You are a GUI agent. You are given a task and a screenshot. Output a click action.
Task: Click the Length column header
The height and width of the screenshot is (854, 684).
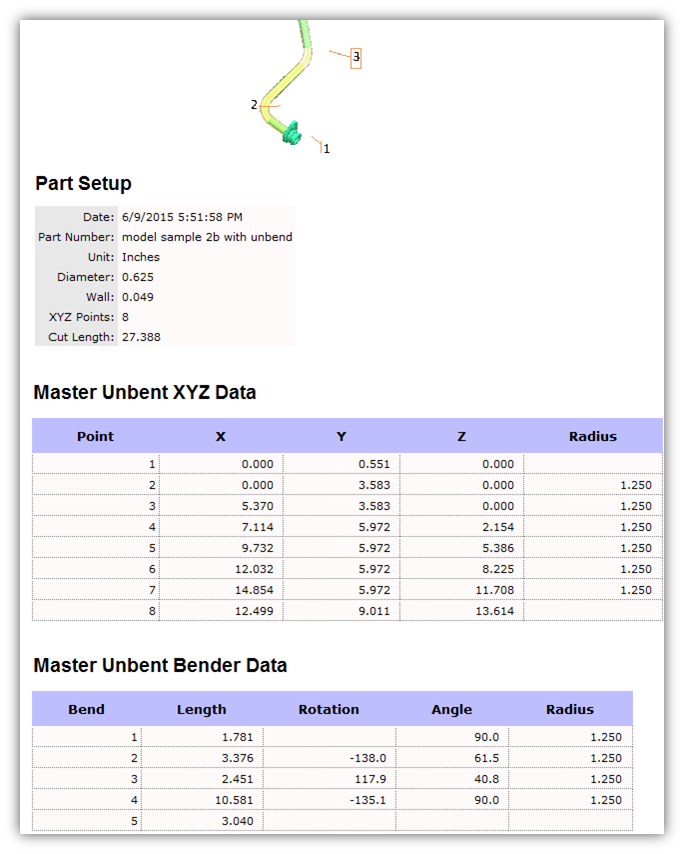[x=201, y=709]
